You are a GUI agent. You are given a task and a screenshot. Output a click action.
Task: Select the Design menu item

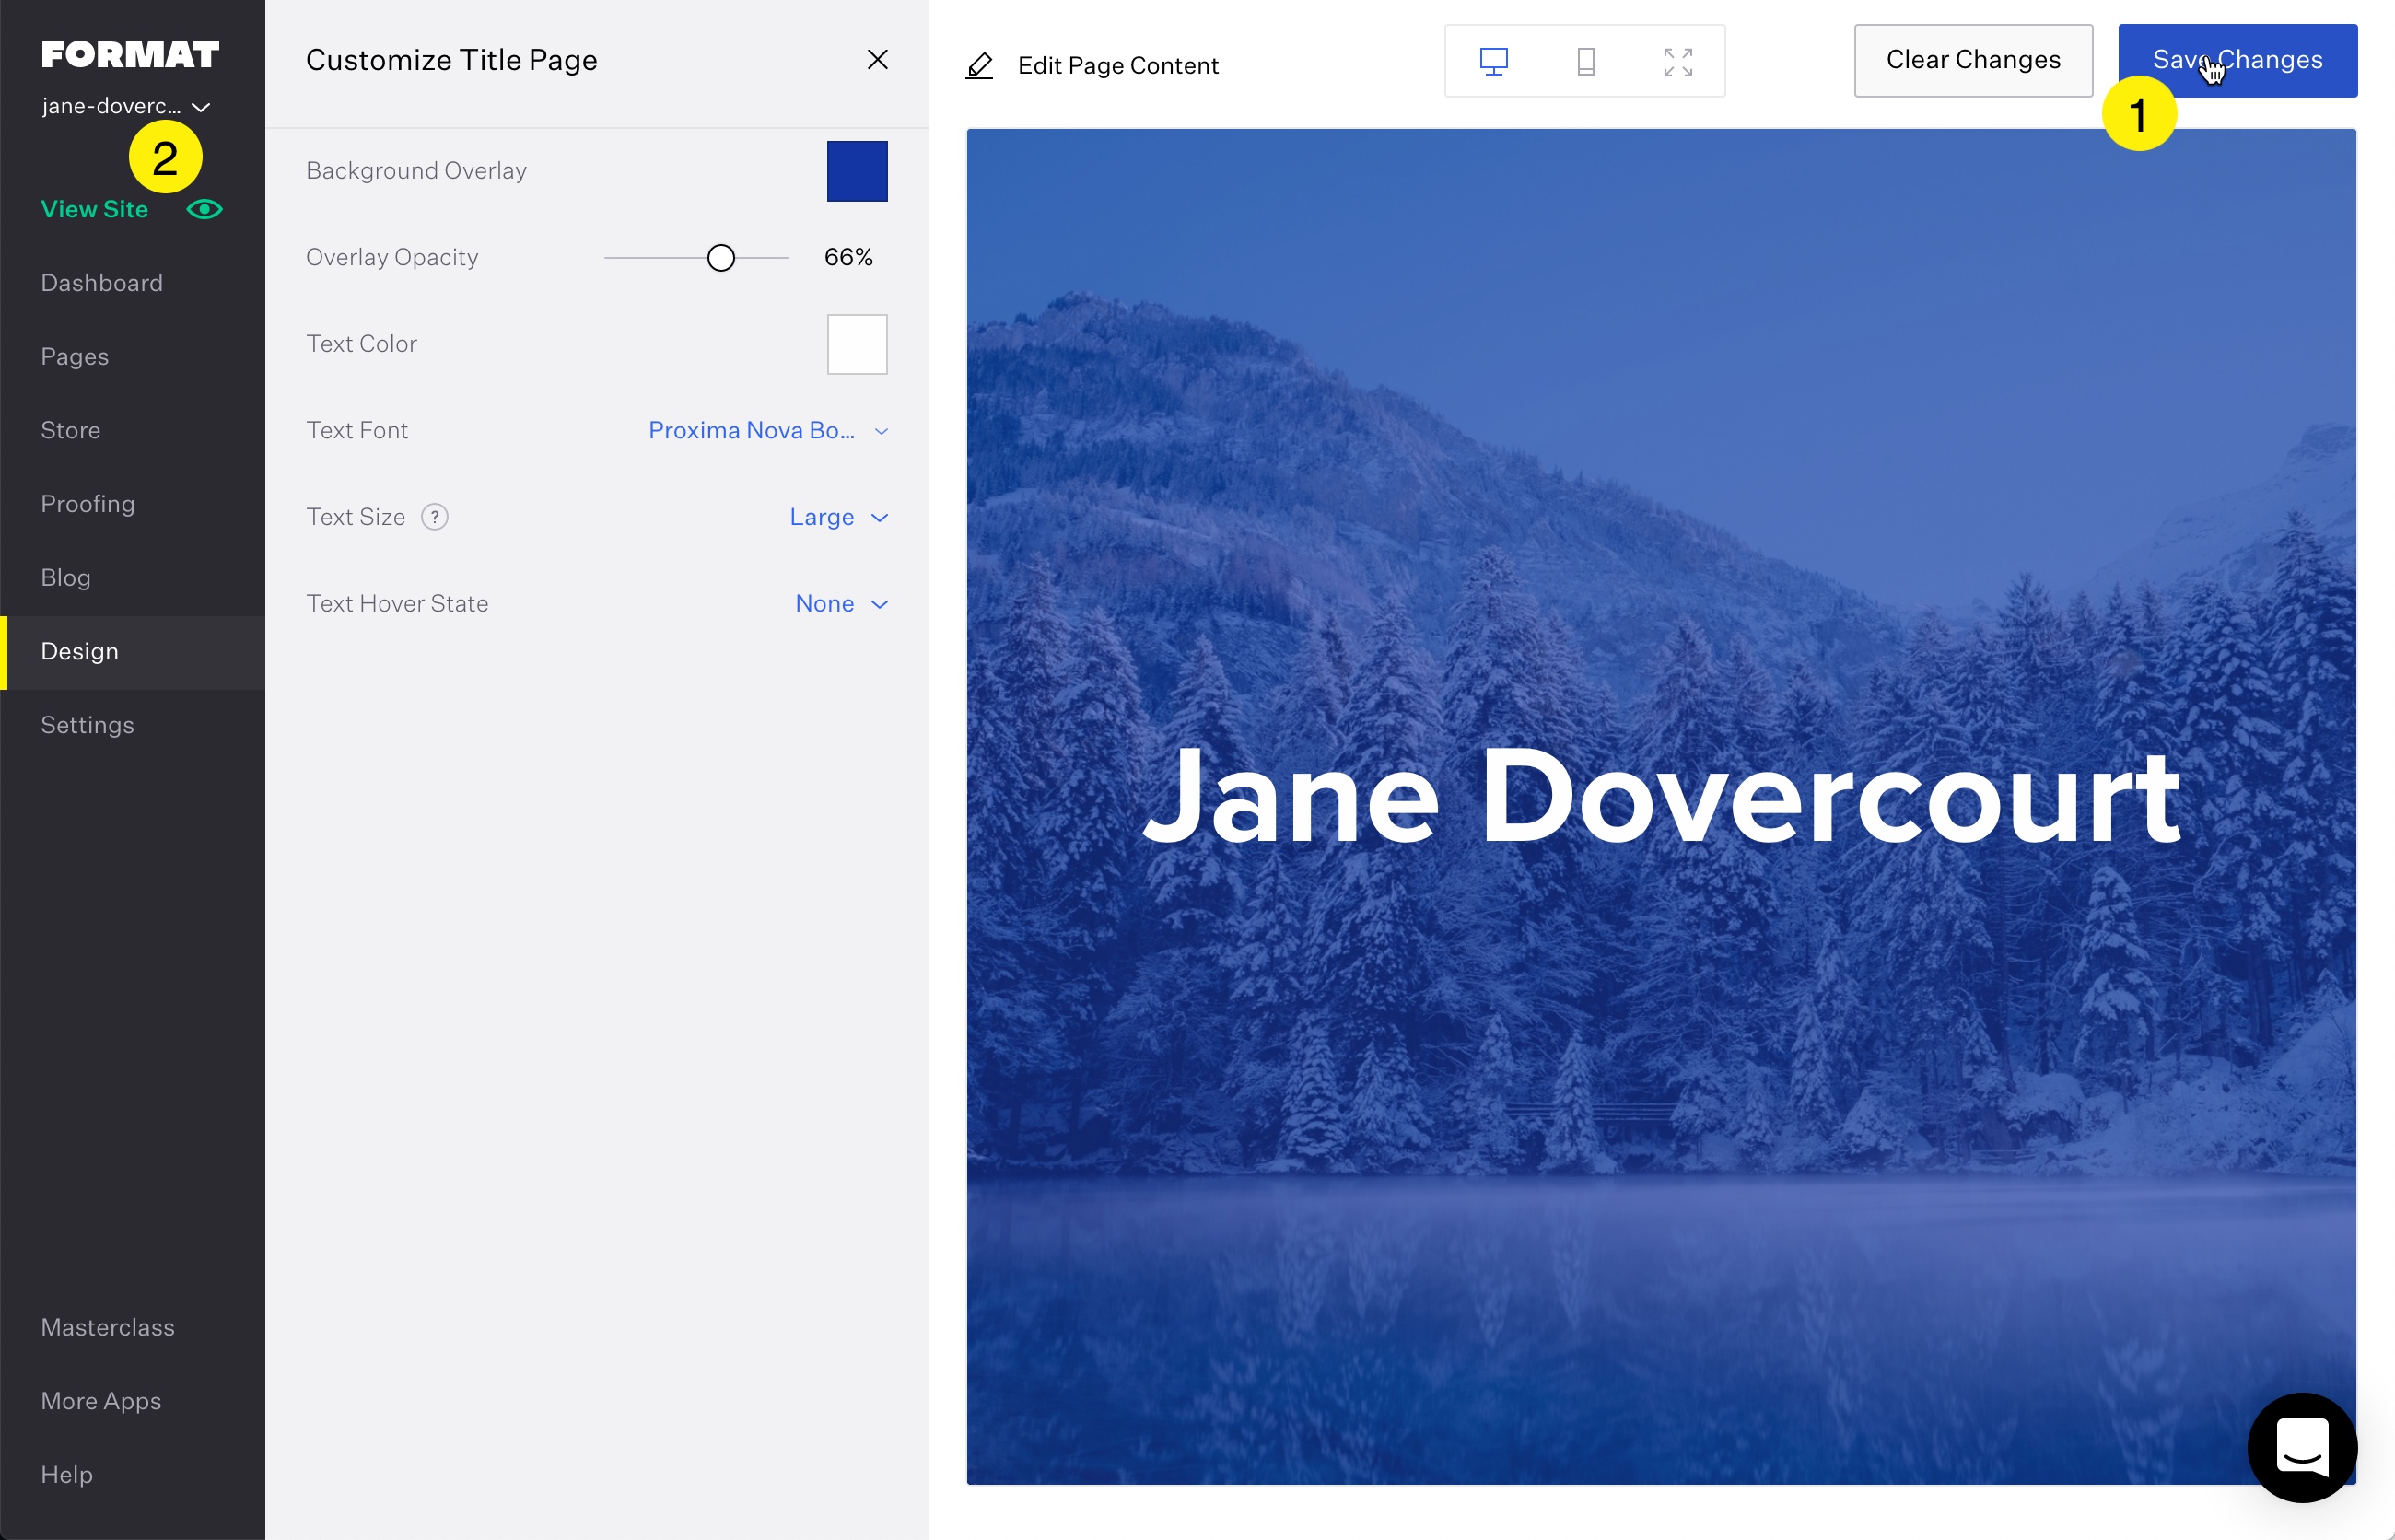pos(133,652)
